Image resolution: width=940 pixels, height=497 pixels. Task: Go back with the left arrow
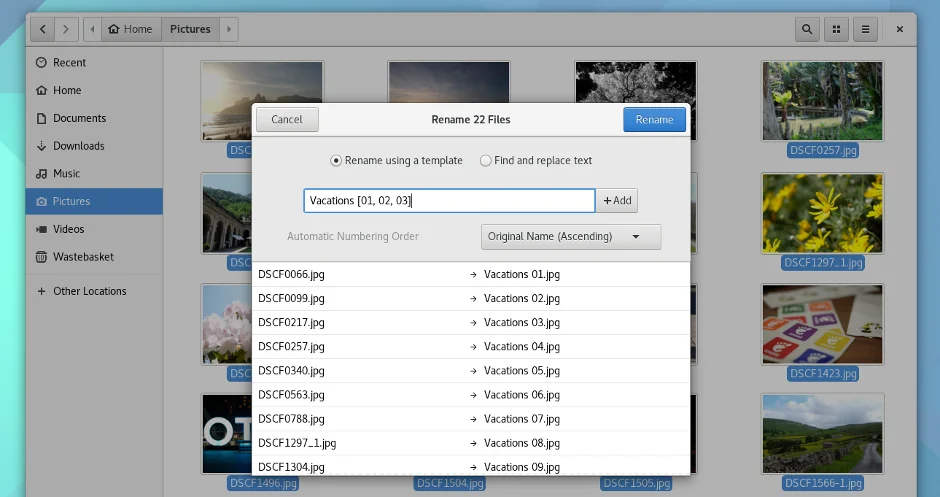pos(41,29)
